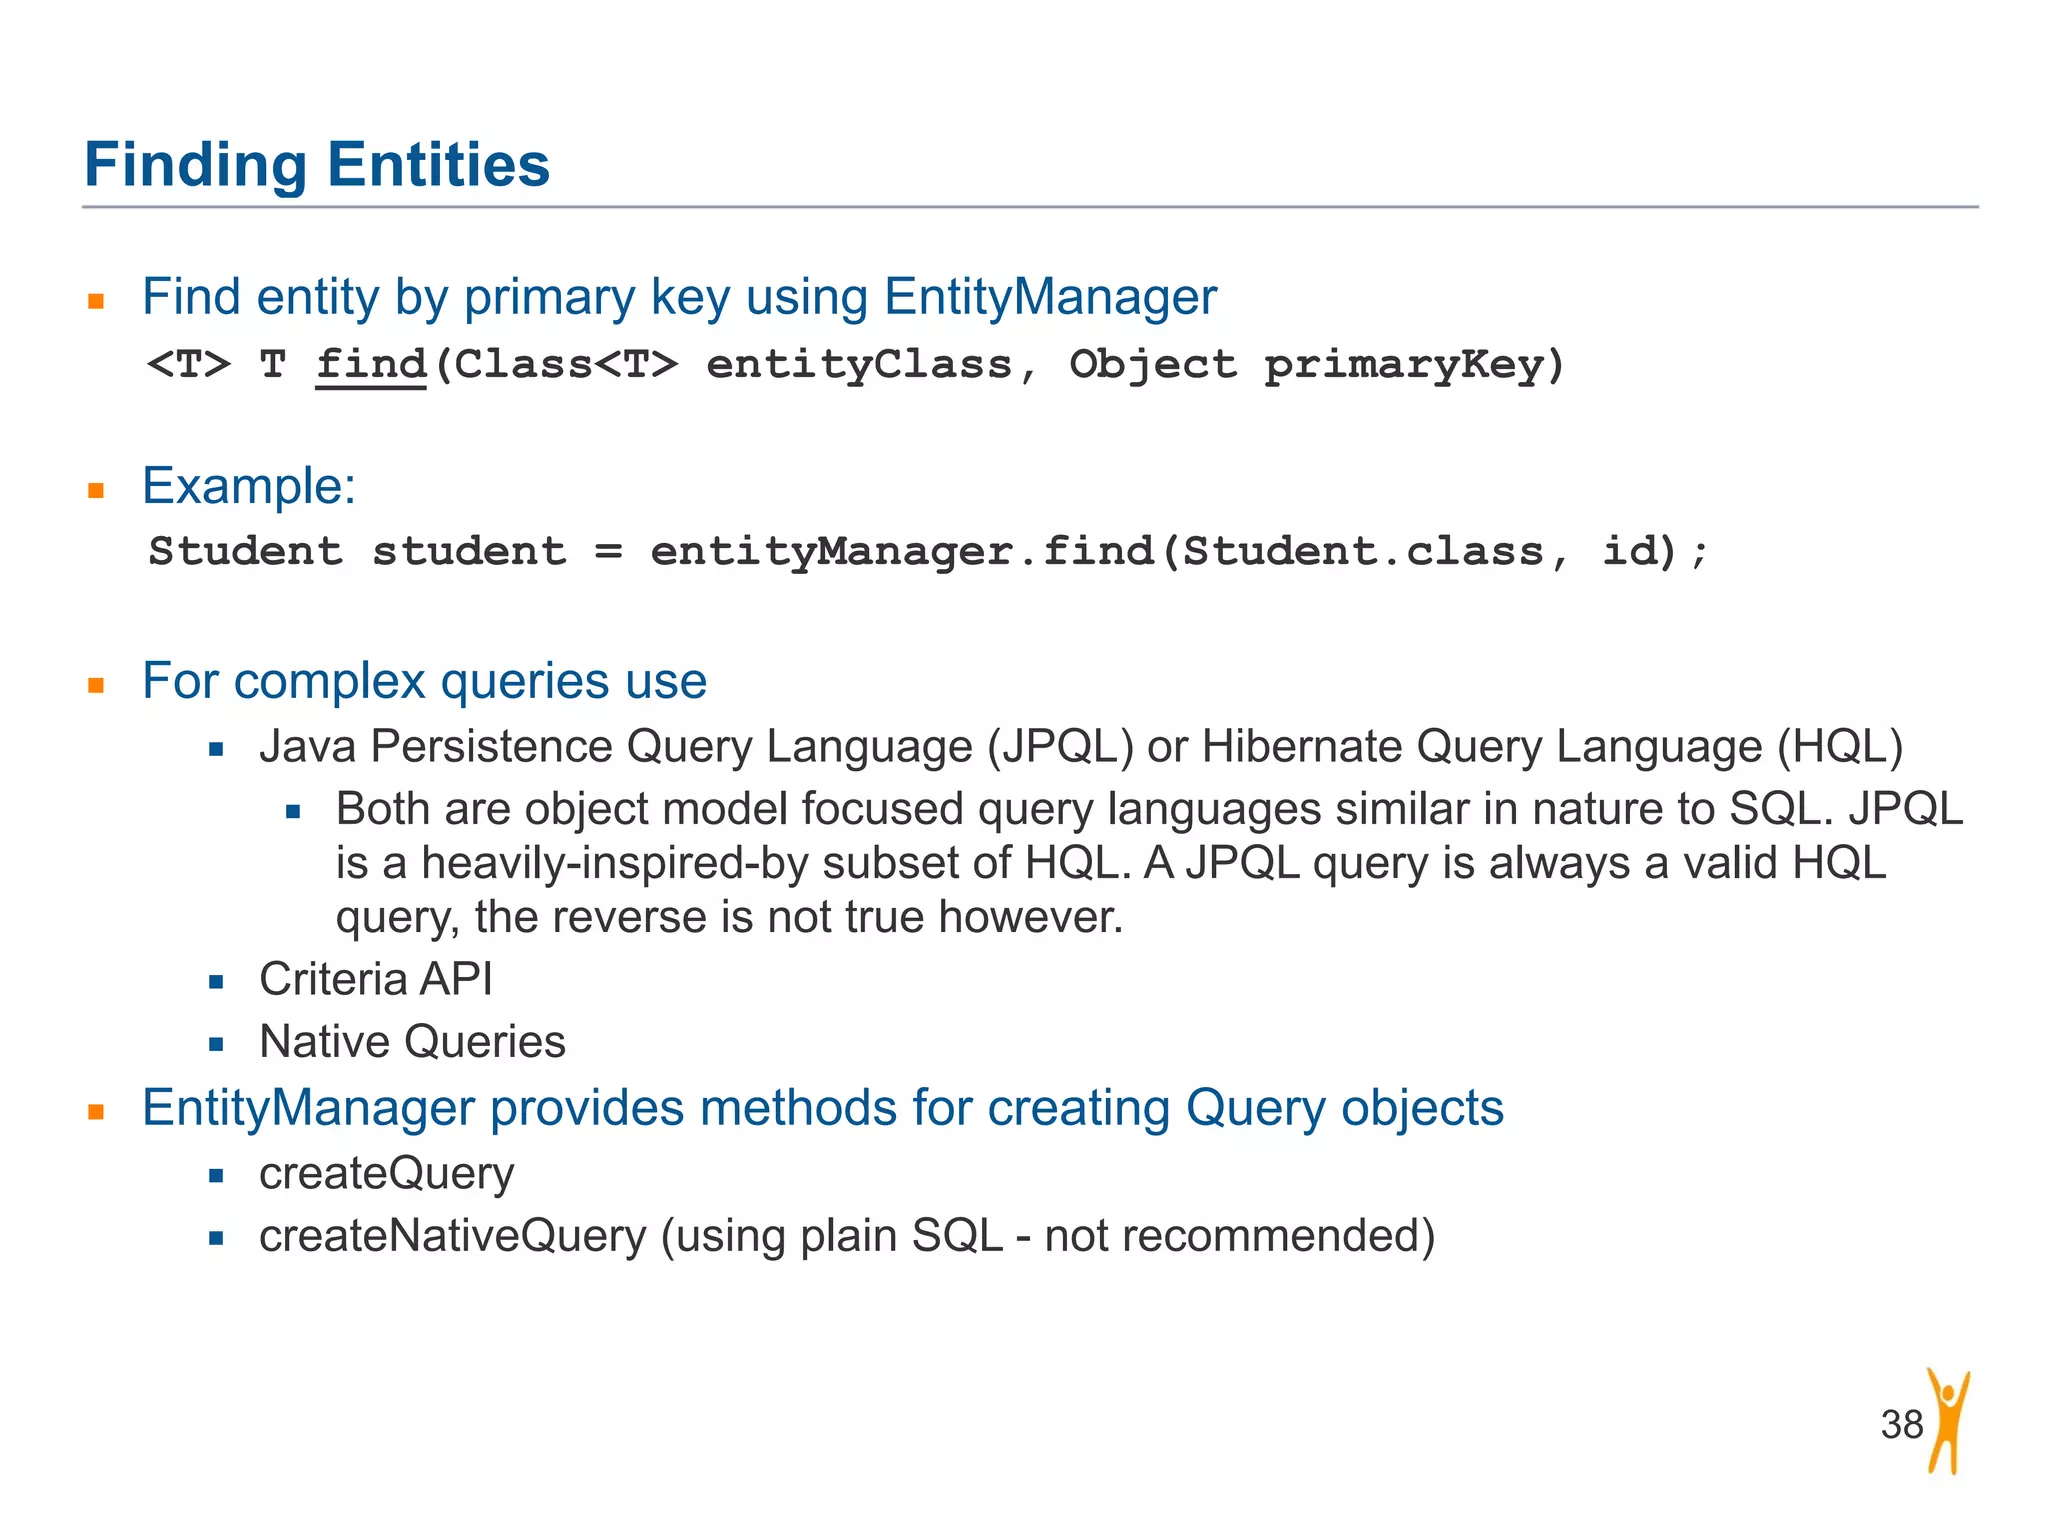Click the Student student code example line
Screen dimensions: 2048x1536
(x=928, y=552)
